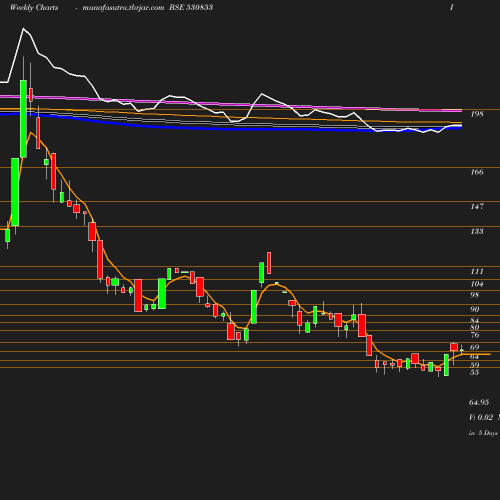Click the "Weekly Charts" title text
This screenshot has width=500, height=500.
pos(34,7)
